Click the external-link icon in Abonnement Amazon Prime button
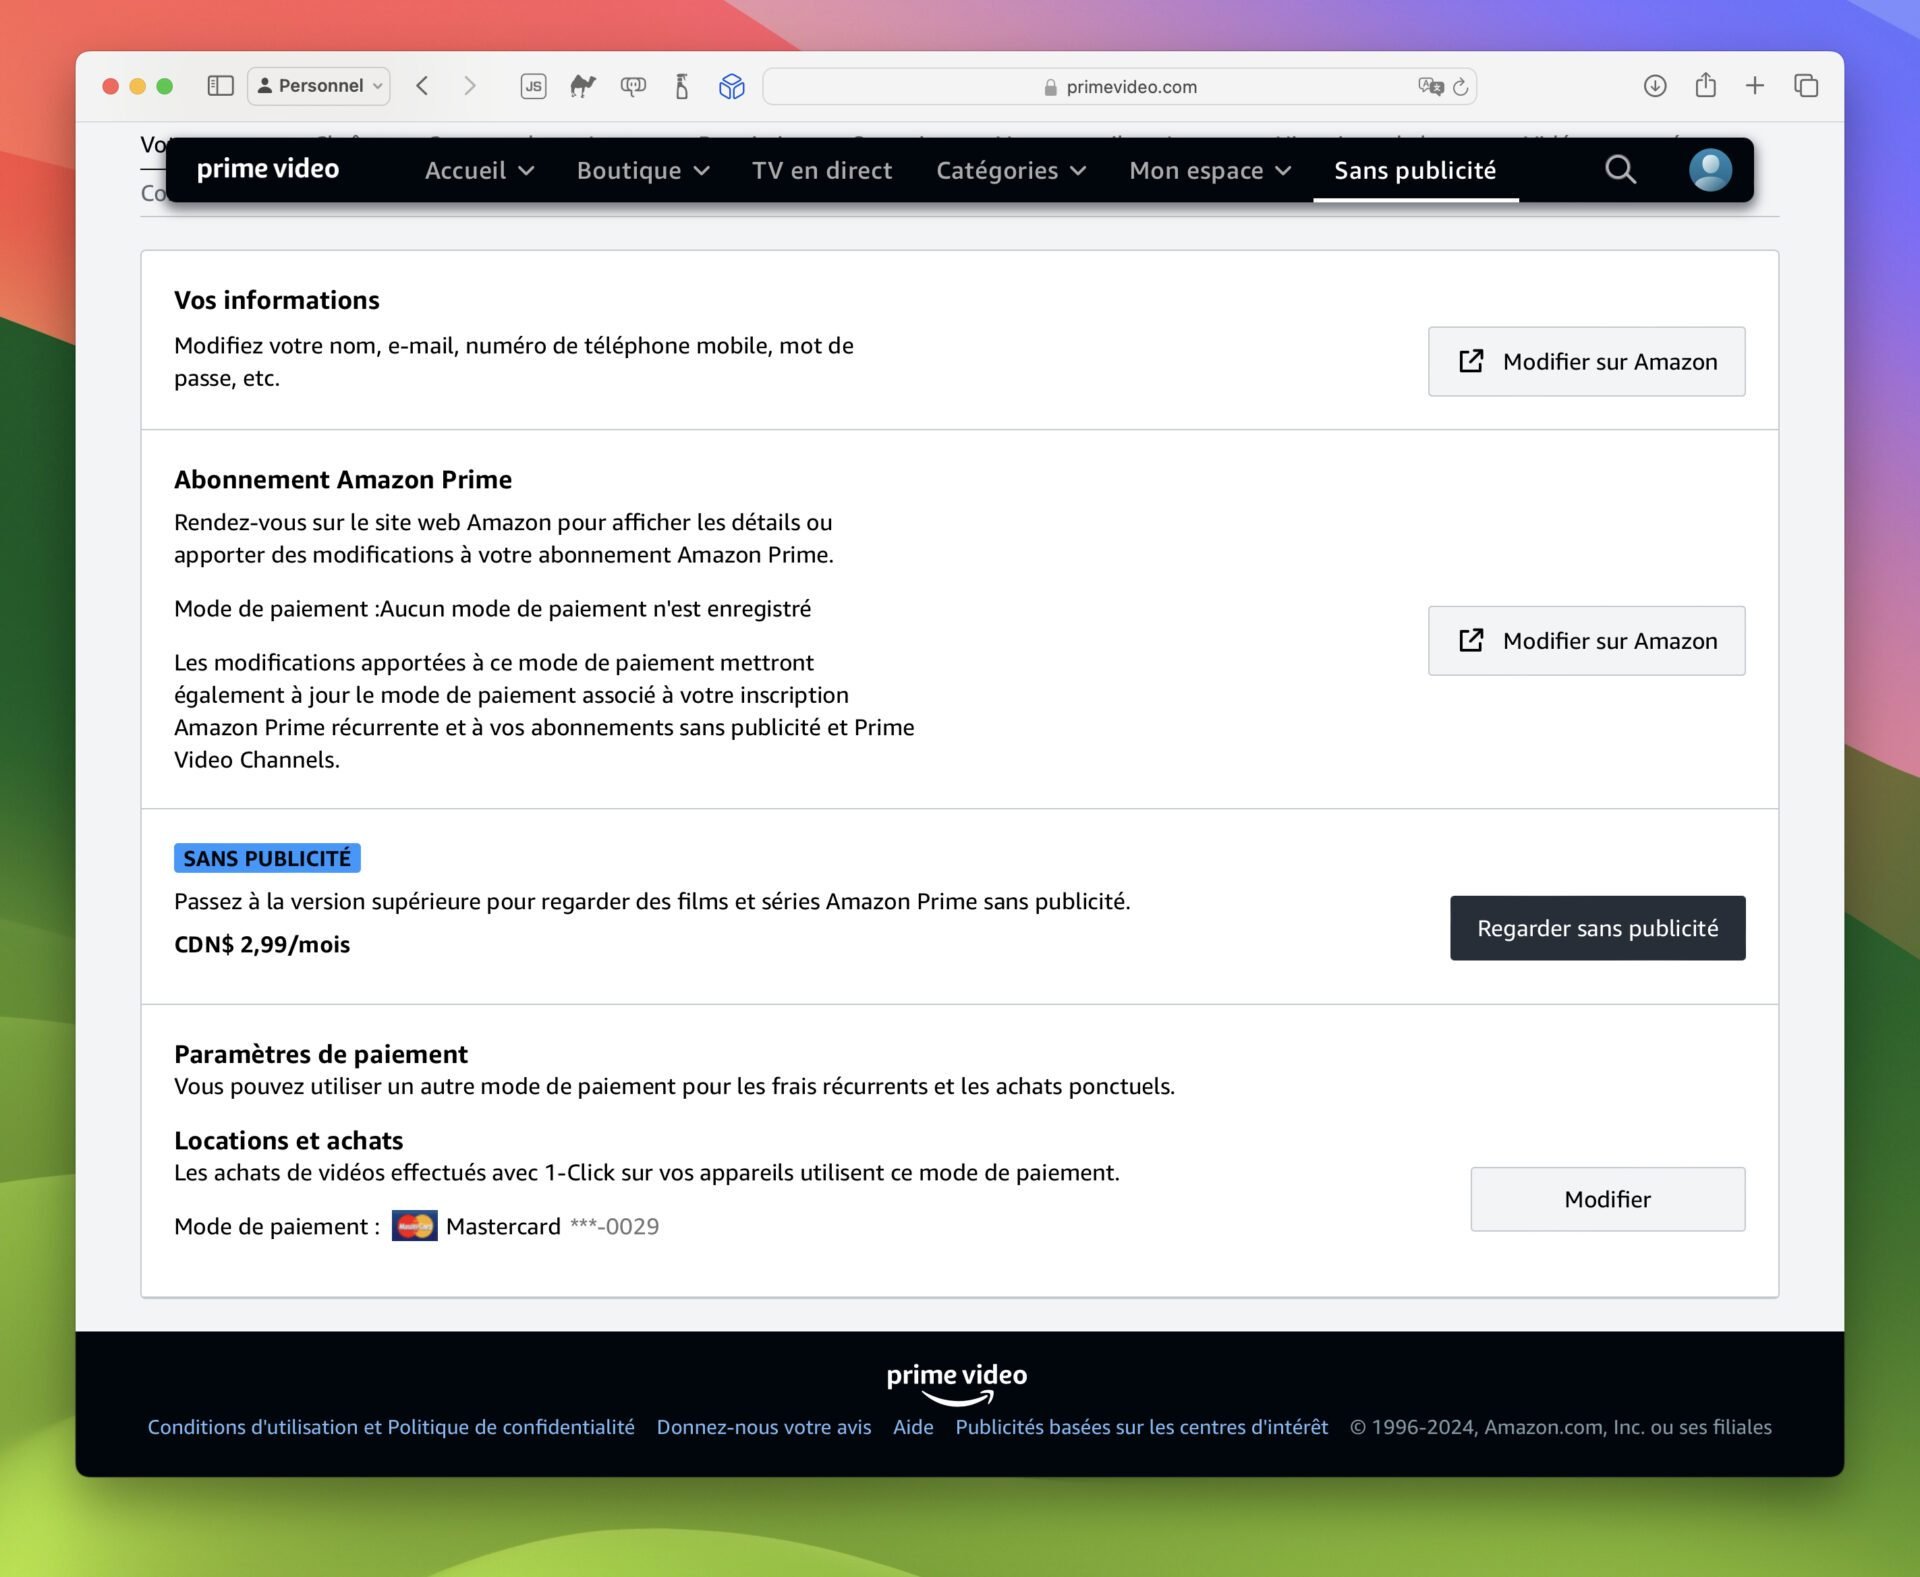 coord(1471,640)
